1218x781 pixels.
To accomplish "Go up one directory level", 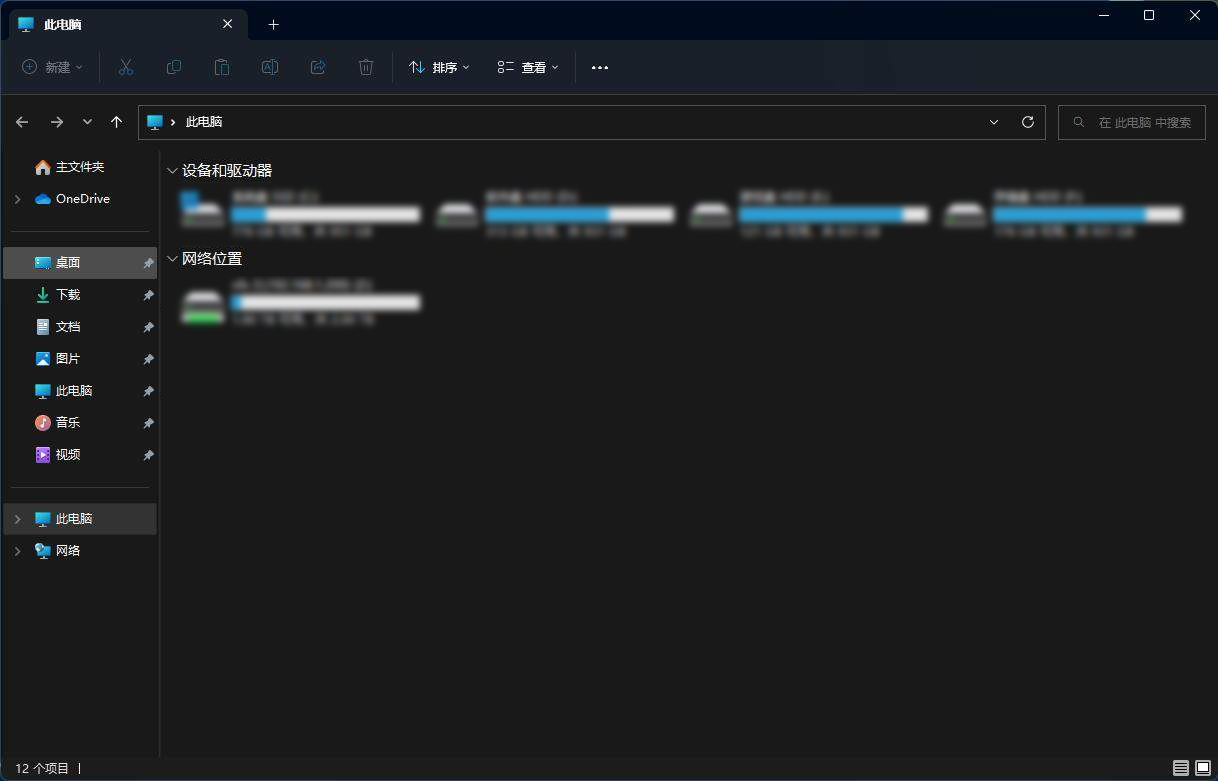I will [117, 122].
